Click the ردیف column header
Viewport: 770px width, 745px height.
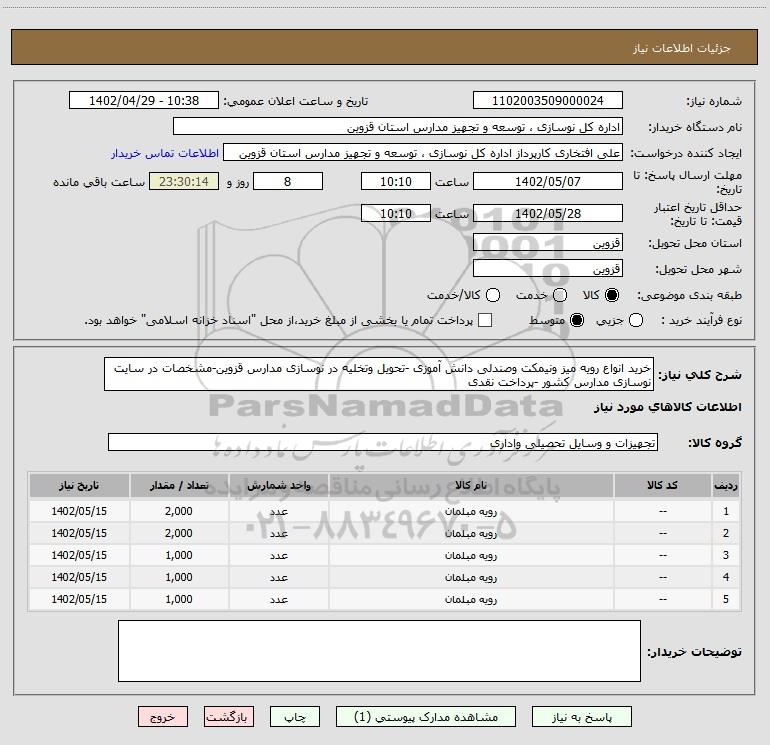(x=726, y=485)
